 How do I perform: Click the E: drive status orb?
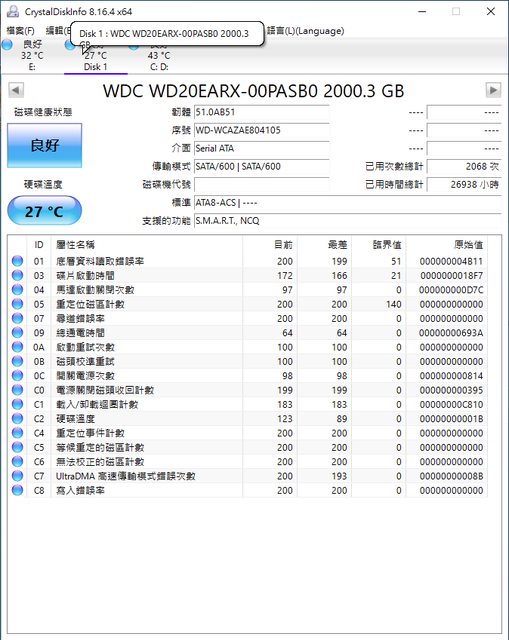[7, 45]
